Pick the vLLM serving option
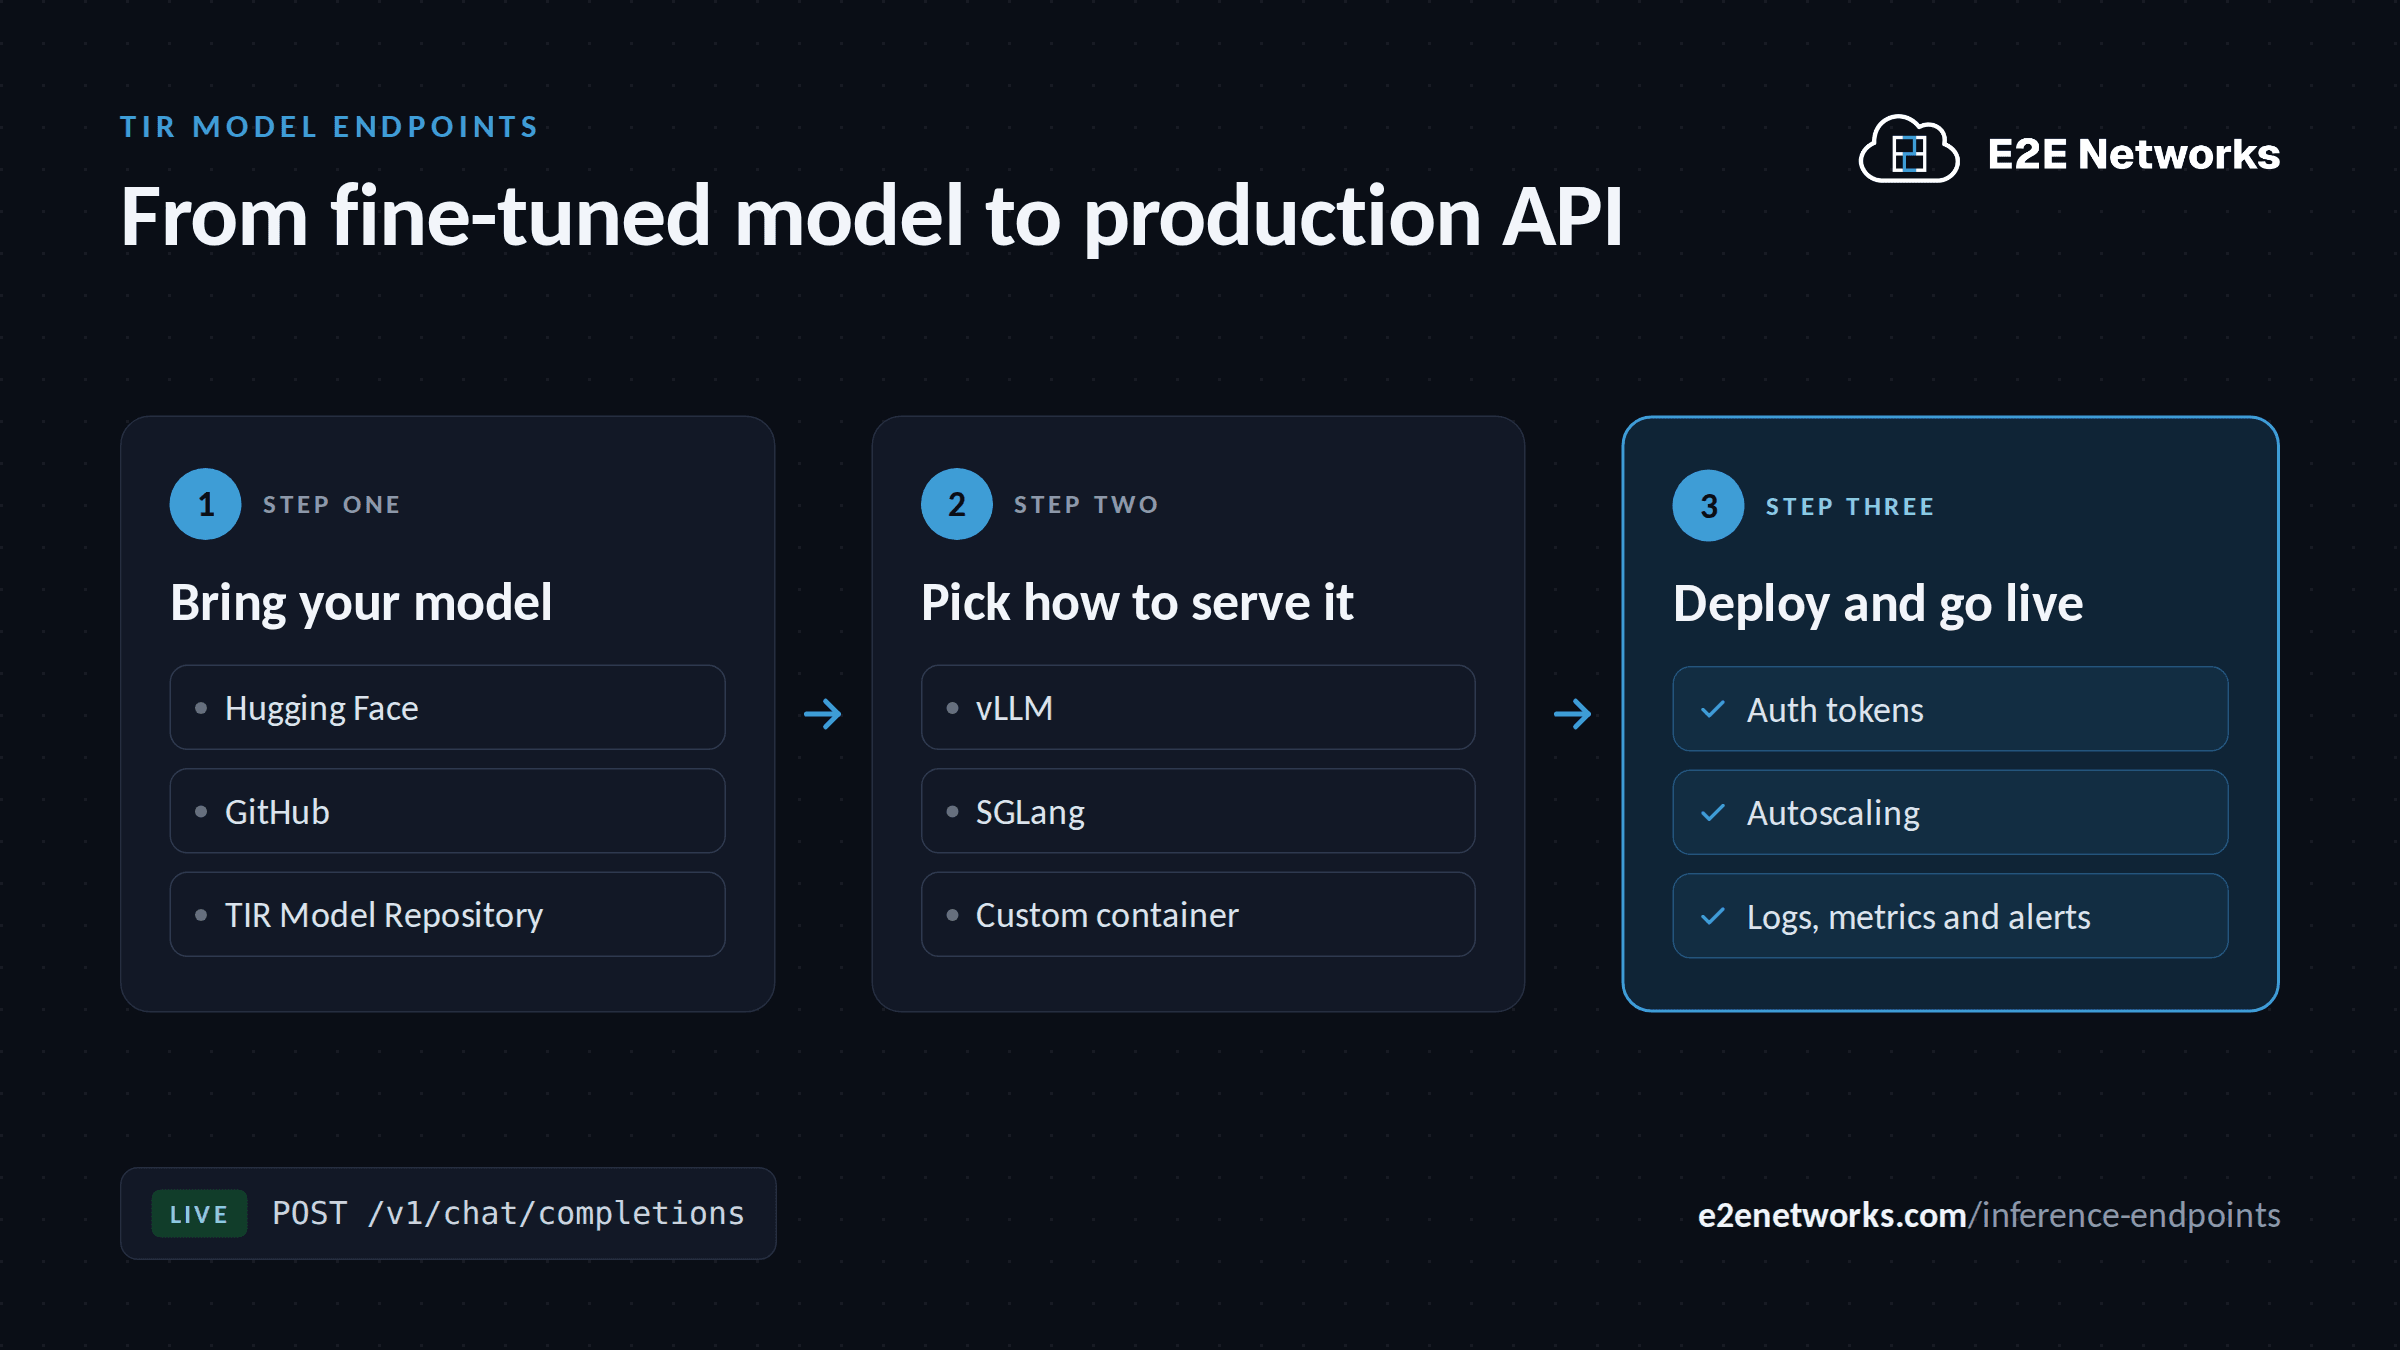 pos(1198,708)
